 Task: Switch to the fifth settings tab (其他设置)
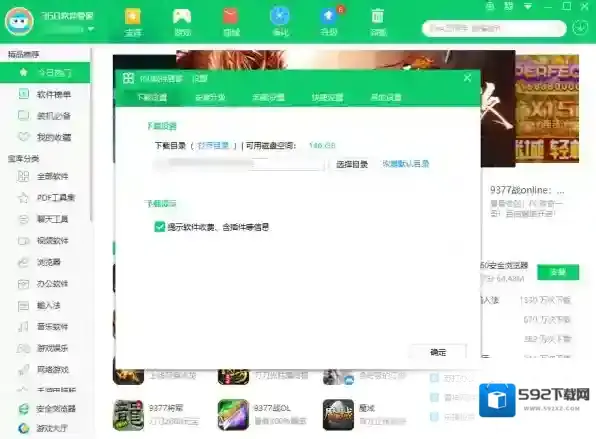click(386, 97)
